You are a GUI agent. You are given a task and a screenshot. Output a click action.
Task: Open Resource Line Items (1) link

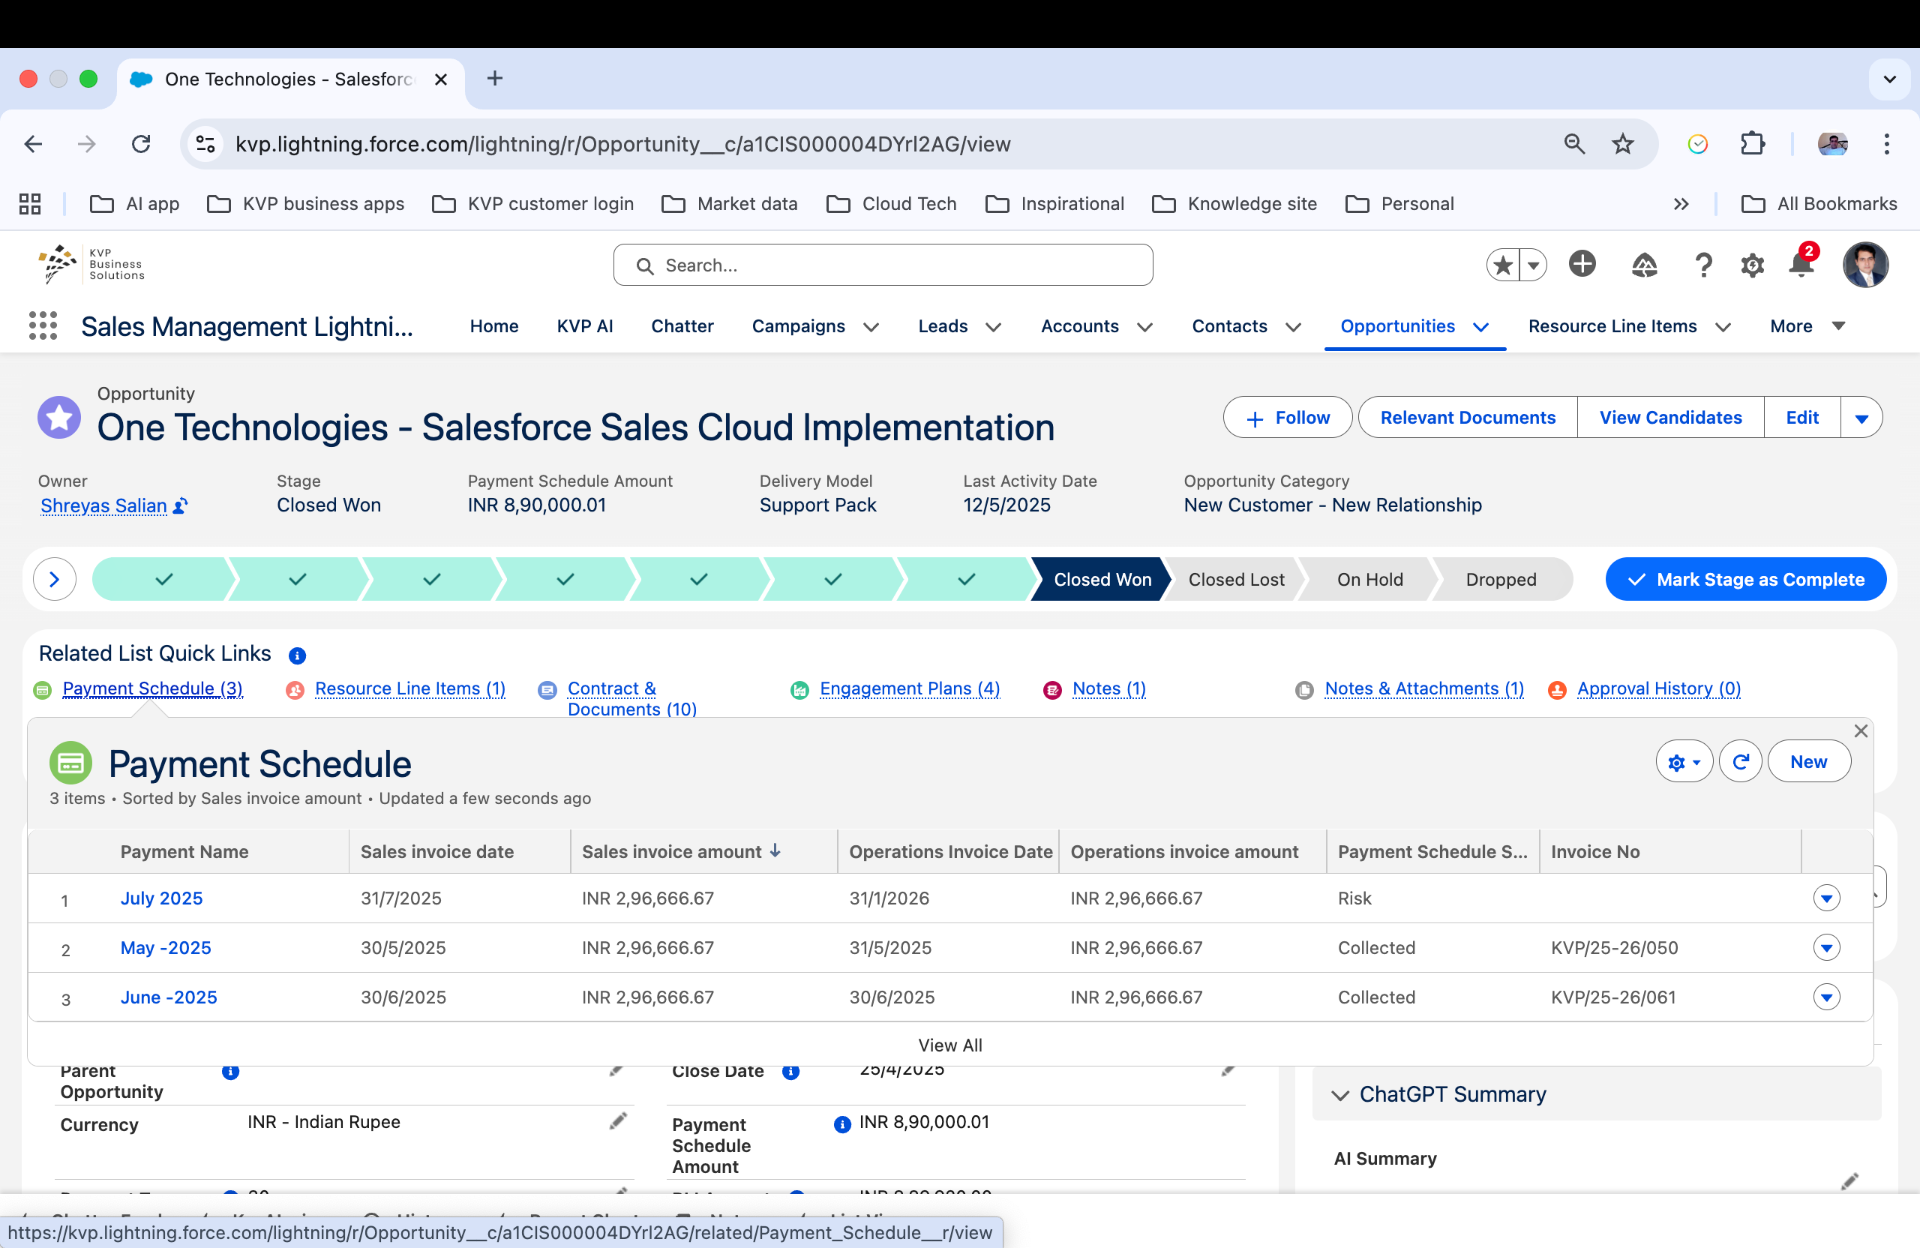click(410, 689)
